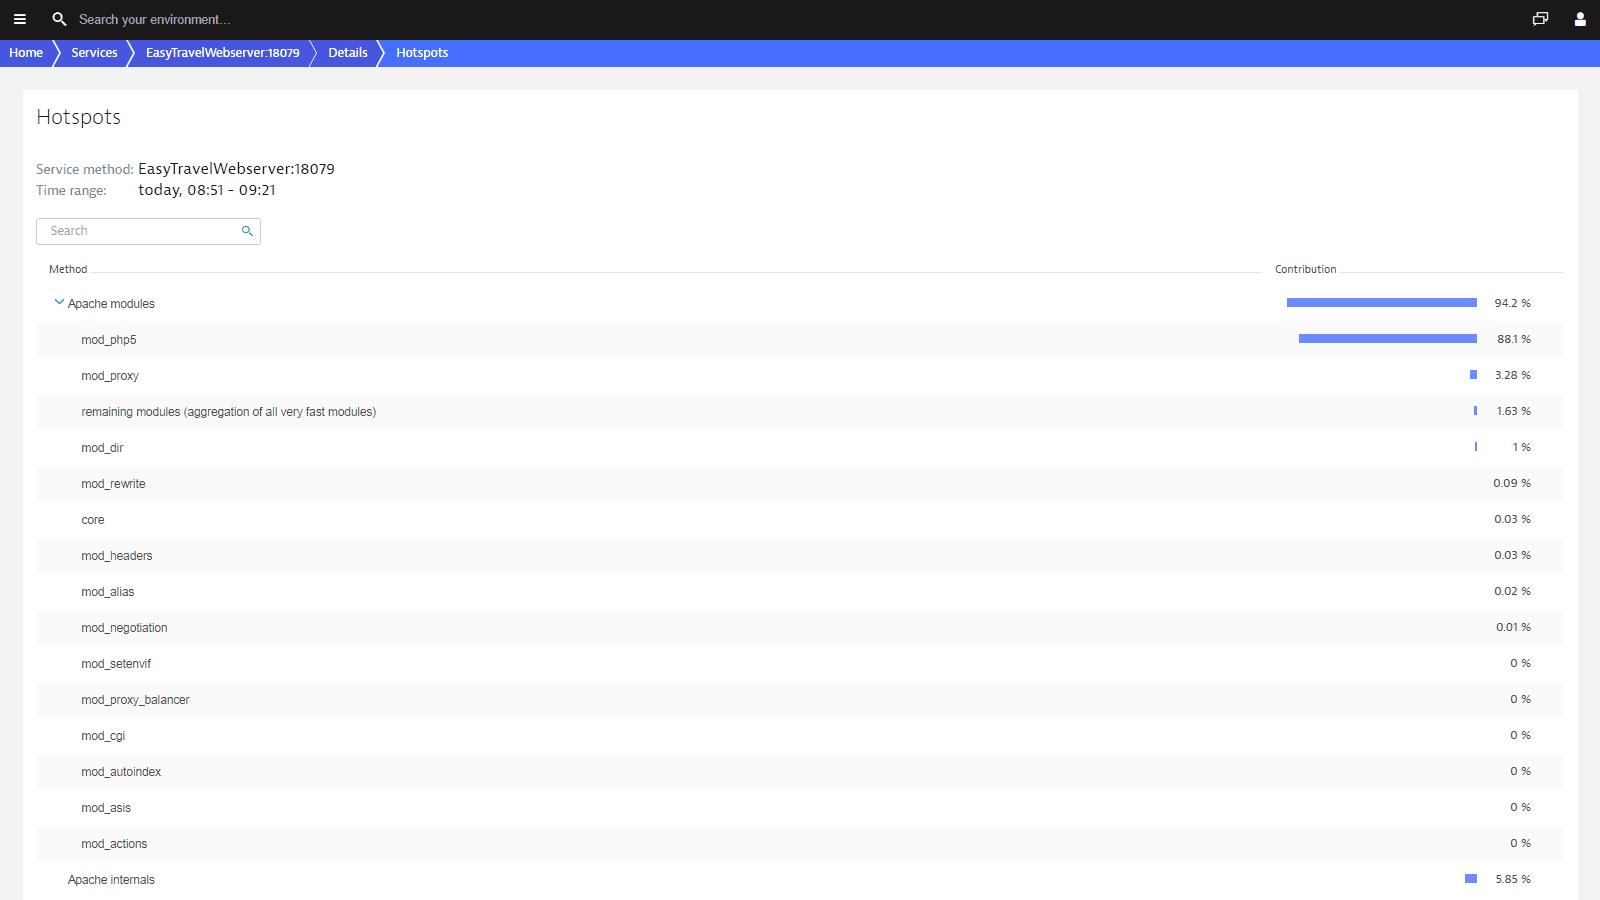1600x900 pixels.
Task: Select the mod_asis row
Action: tap(800, 807)
